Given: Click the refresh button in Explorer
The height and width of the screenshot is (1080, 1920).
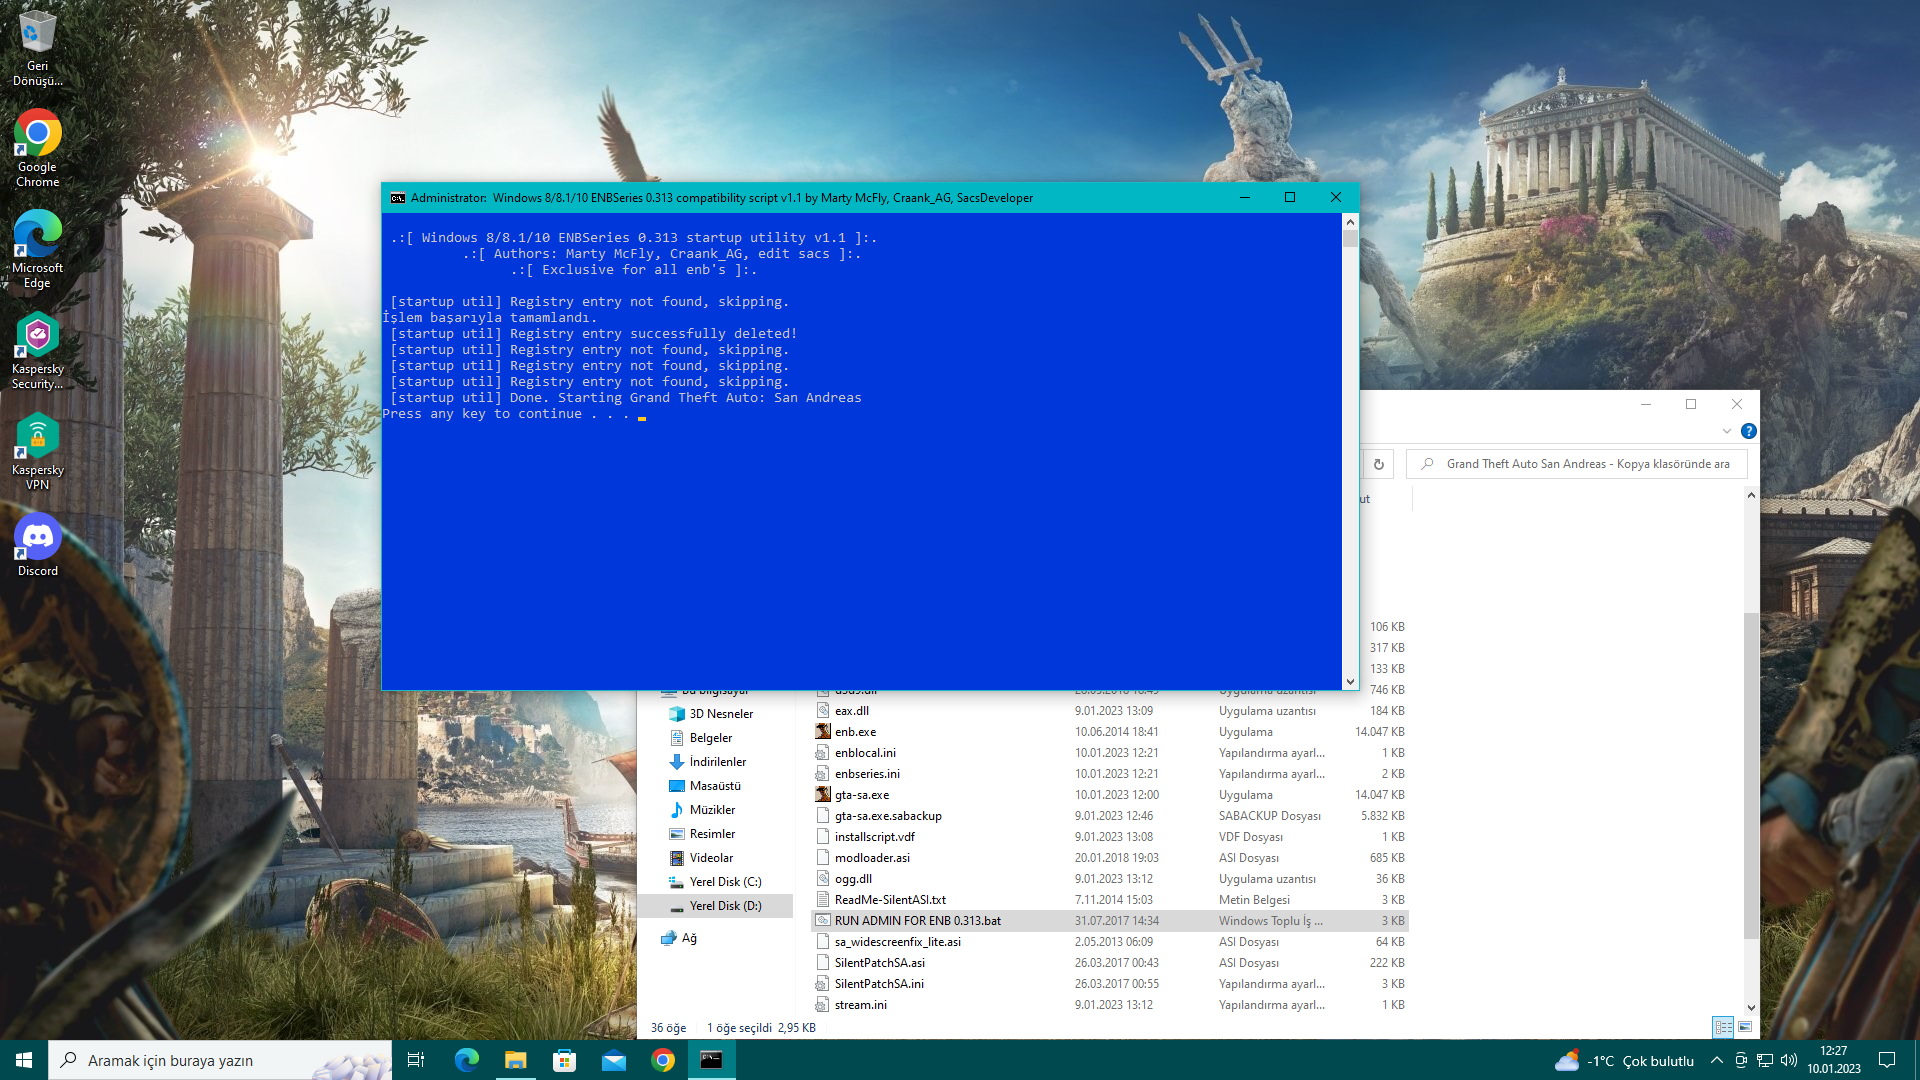Looking at the screenshot, I should click(x=1378, y=464).
